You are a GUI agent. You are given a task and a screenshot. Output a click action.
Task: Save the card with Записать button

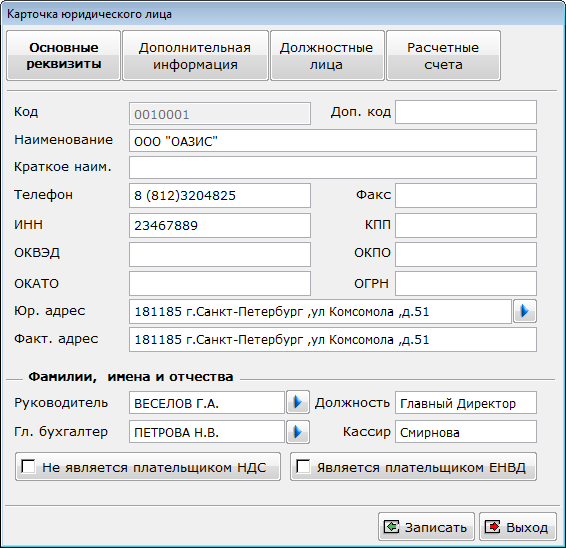[426, 527]
